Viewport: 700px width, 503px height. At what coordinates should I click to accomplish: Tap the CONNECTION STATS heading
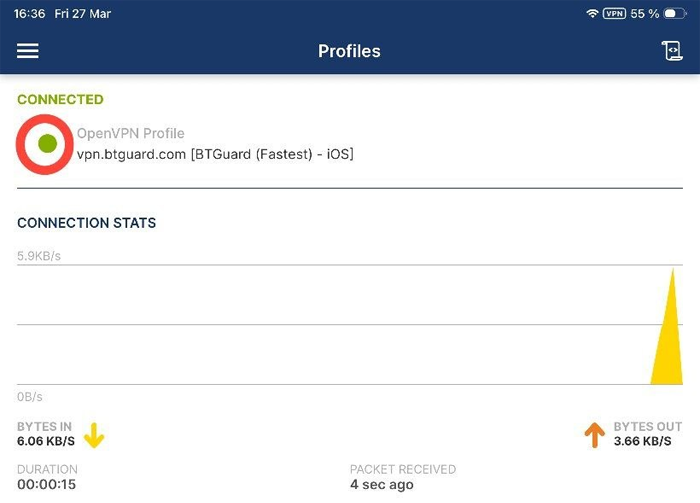pyautogui.click(x=86, y=222)
